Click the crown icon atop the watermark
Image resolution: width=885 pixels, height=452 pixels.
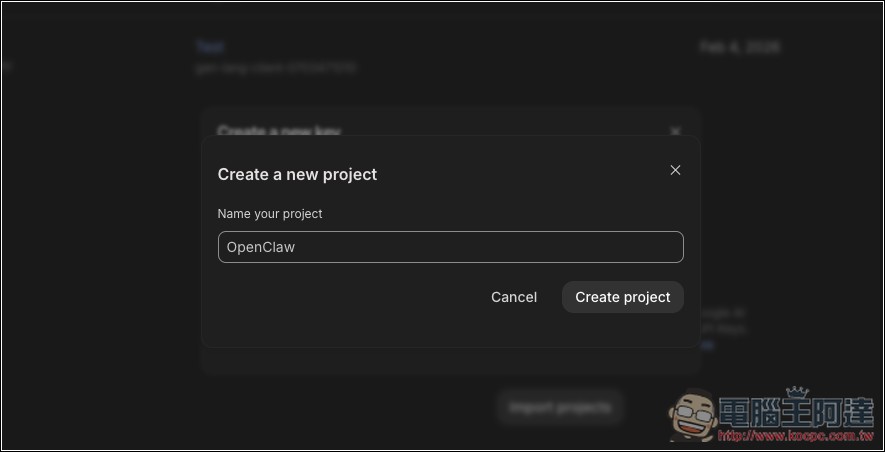coord(796,392)
